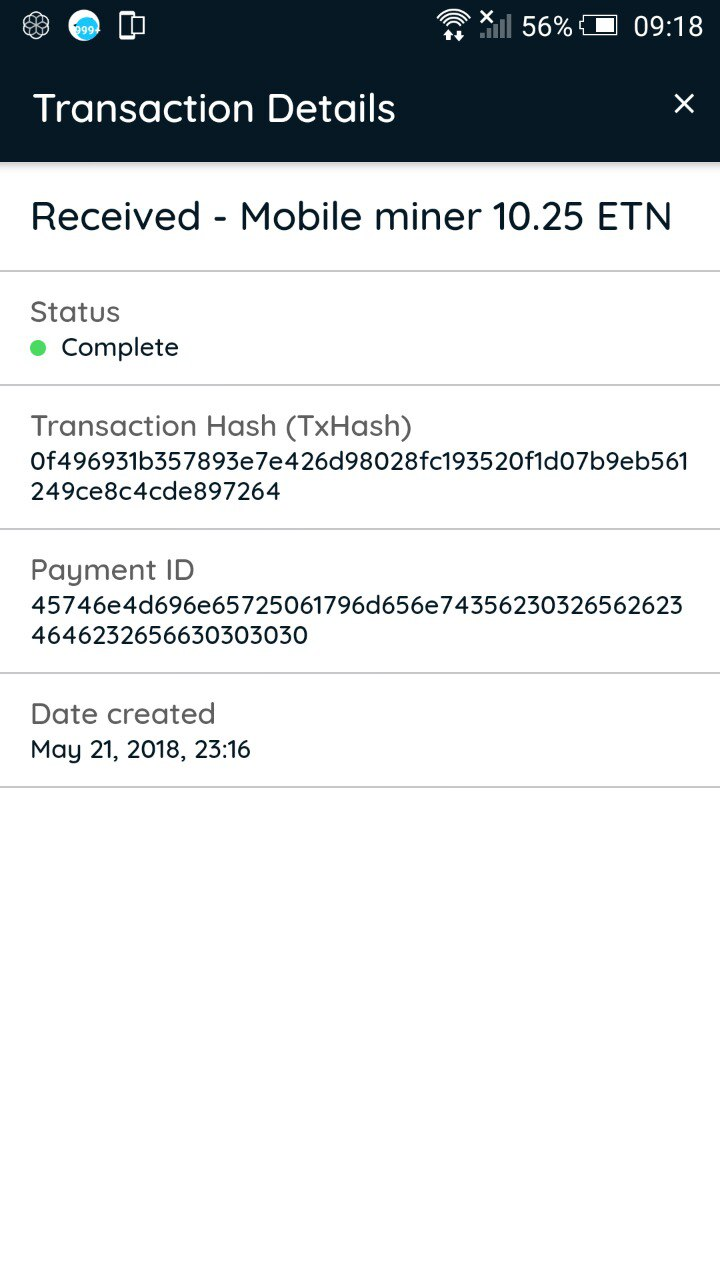The height and width of the screenshot is (1280, 720).
Task: Tap the Status label
Action: click(x=75, y=312)
